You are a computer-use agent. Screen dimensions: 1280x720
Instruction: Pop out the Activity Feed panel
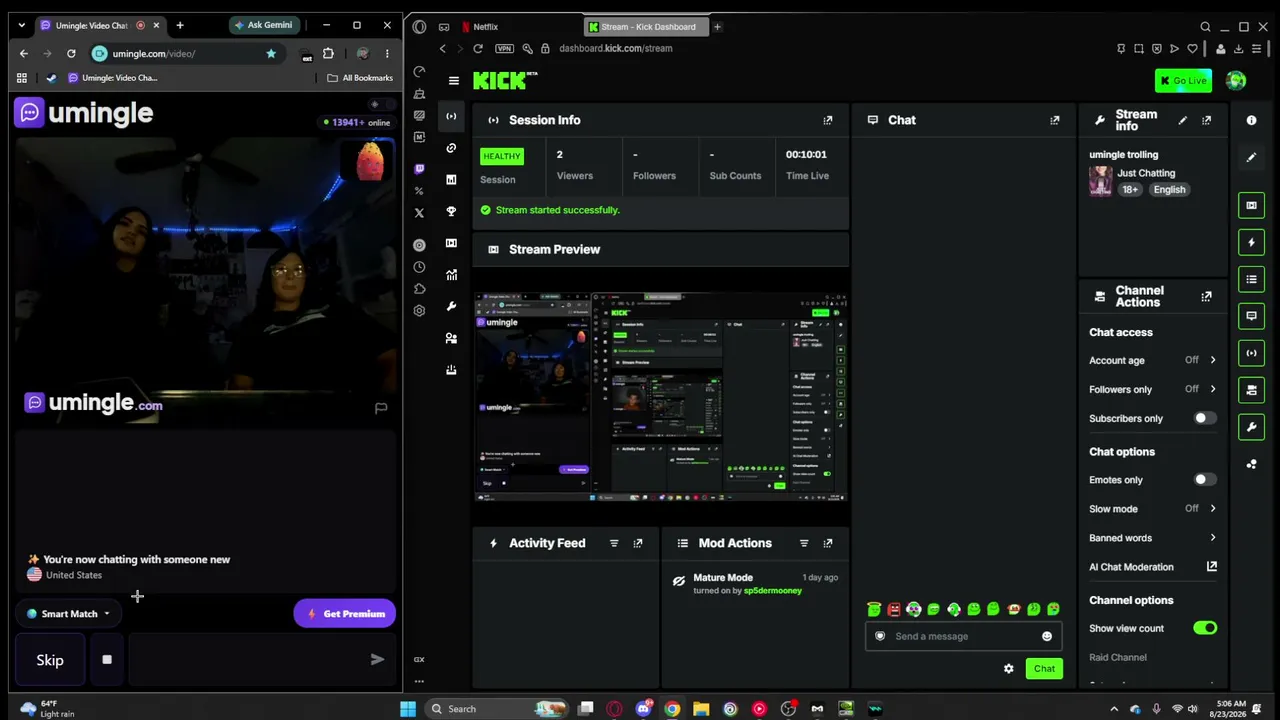point(638,543)
